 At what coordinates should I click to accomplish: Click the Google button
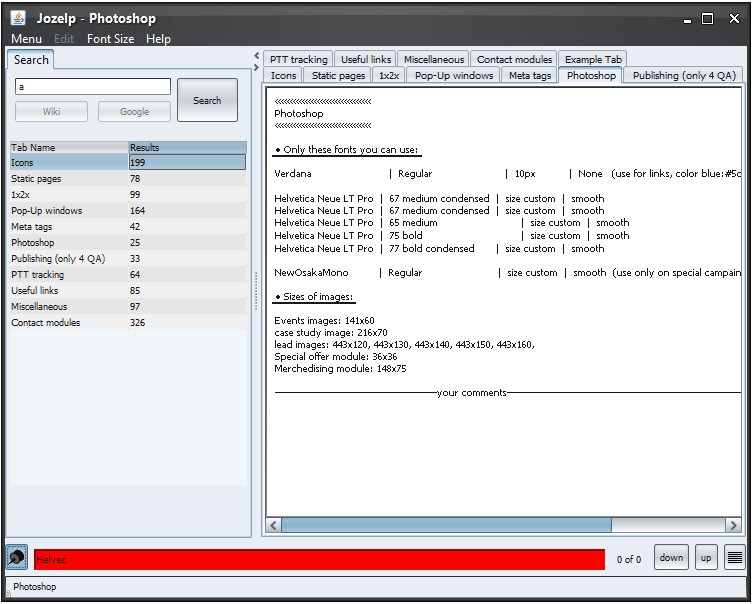135,112
